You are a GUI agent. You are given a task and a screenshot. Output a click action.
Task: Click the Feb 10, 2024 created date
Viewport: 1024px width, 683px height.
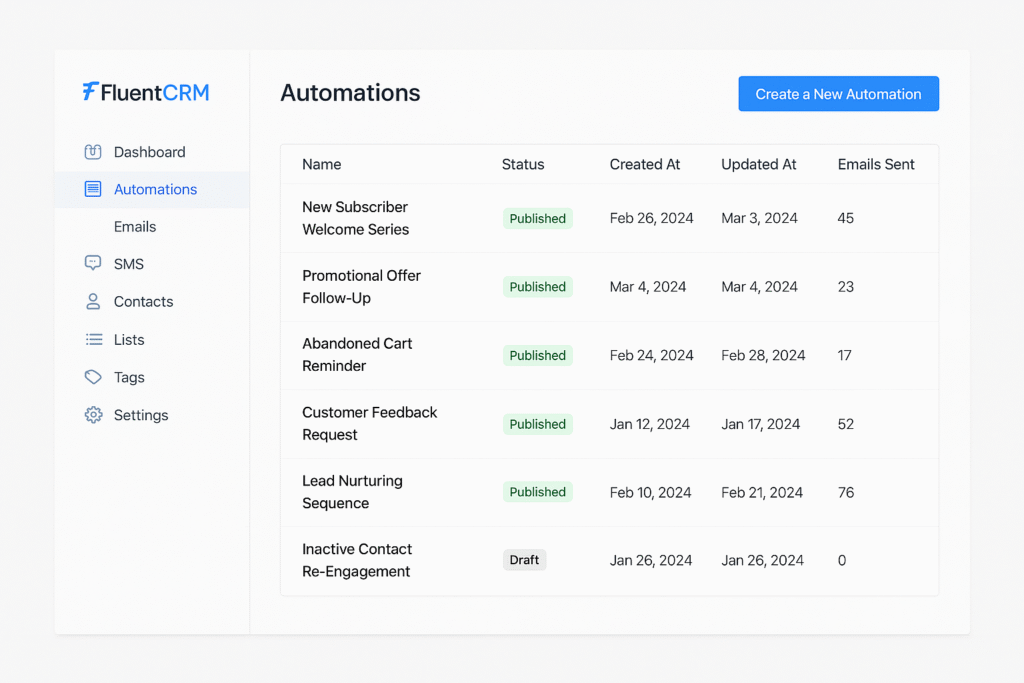click(650, 492)
